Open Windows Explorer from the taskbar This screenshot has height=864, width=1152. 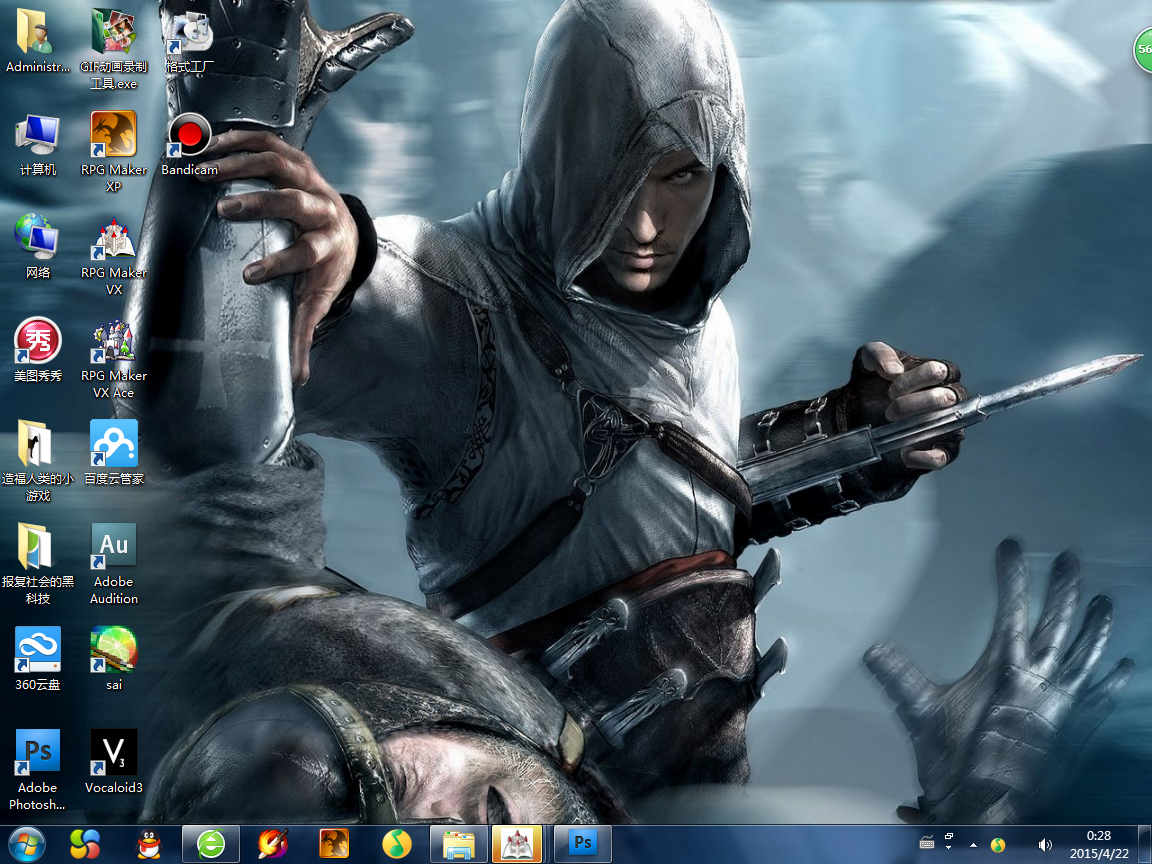pyautogui.click(x=458, y=844)
